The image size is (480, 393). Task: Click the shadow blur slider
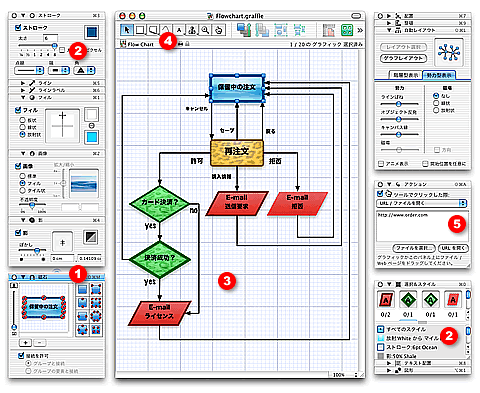click(x=32, y=250)
